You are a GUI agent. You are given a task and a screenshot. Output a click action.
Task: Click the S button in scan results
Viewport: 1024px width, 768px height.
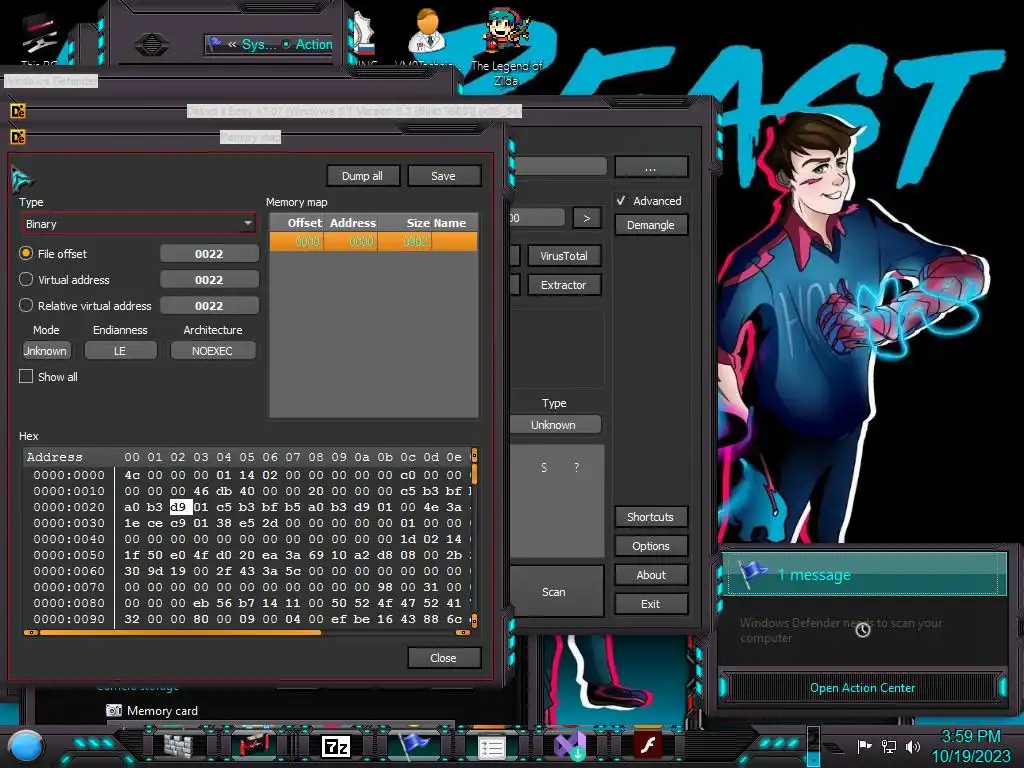544,468
